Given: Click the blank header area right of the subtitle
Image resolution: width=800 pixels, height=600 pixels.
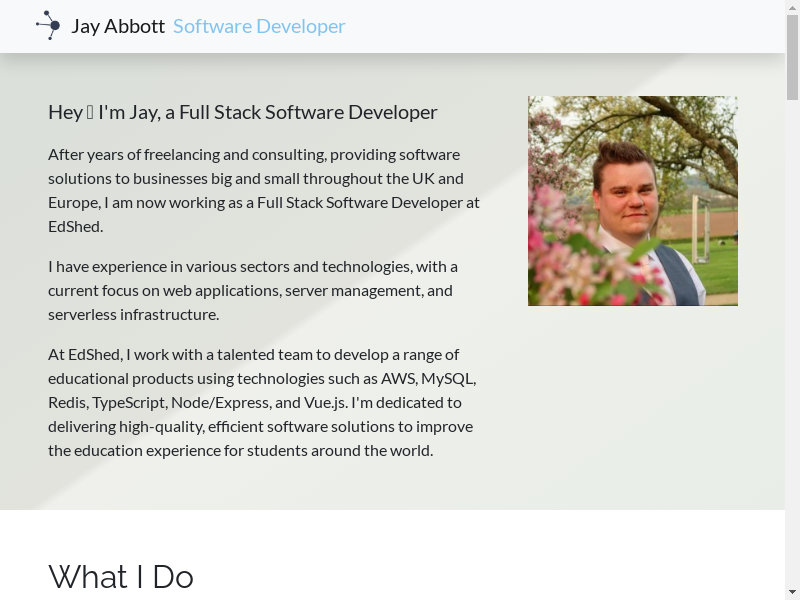Looking at the screenshot, I should click(560, 26).
